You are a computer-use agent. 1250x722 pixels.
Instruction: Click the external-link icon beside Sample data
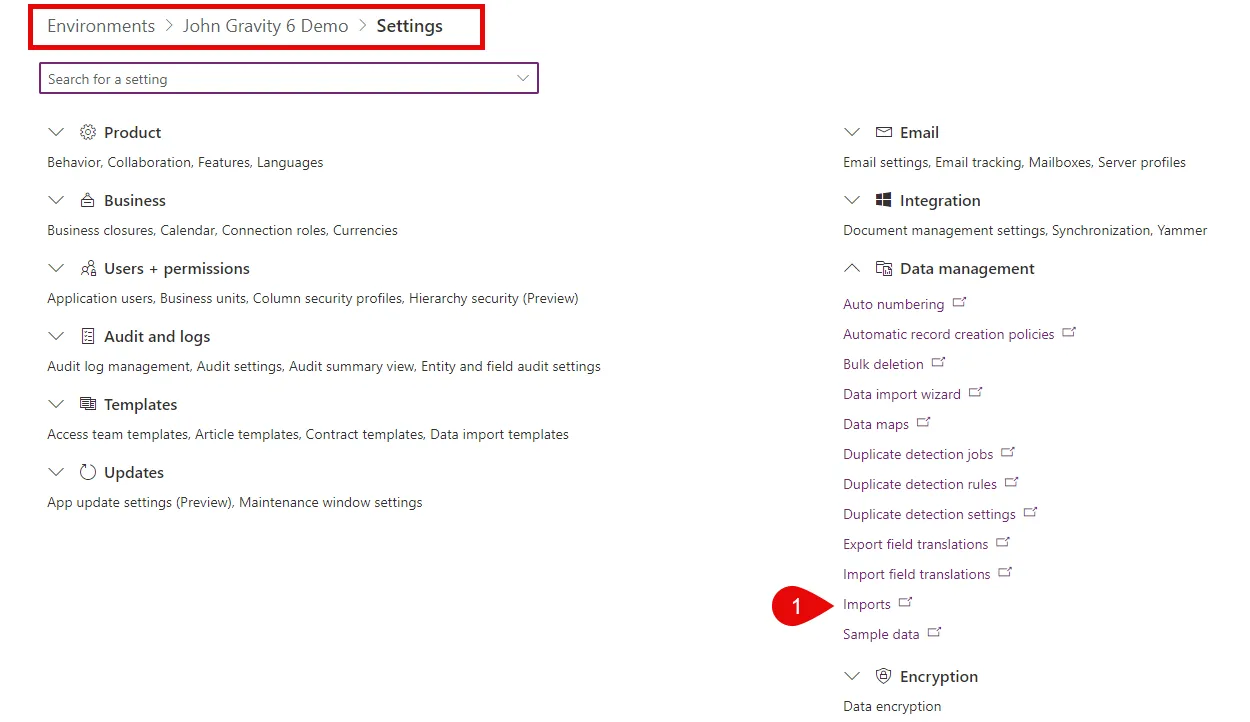pos(935,632)
